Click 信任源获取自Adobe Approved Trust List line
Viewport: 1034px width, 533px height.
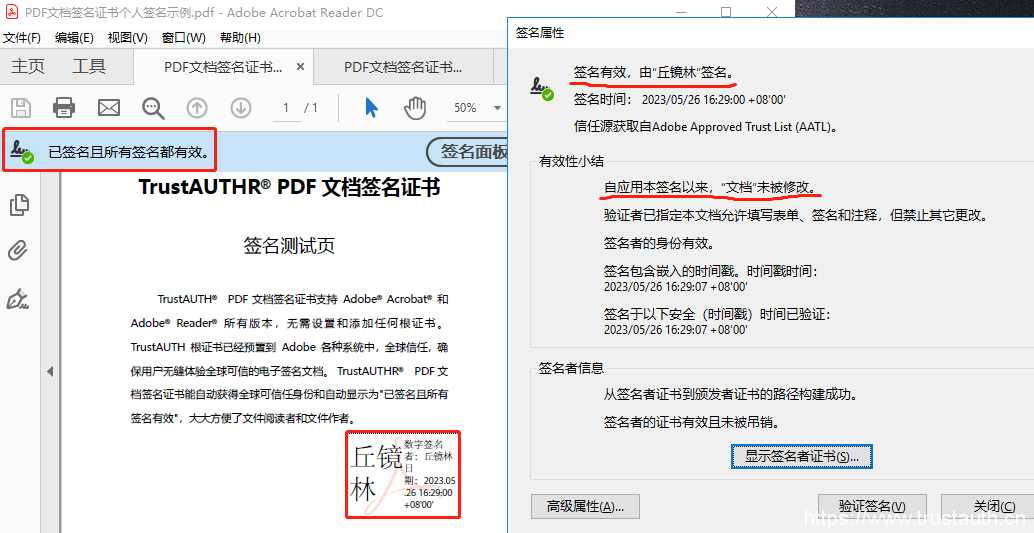[x=706, y=127]
